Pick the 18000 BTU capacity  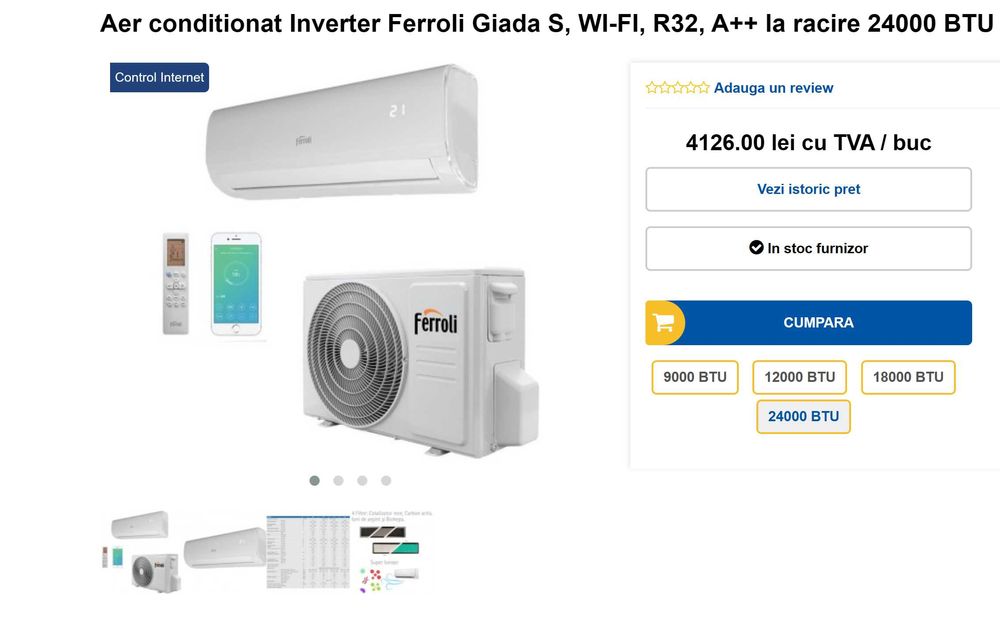(908, 377)
